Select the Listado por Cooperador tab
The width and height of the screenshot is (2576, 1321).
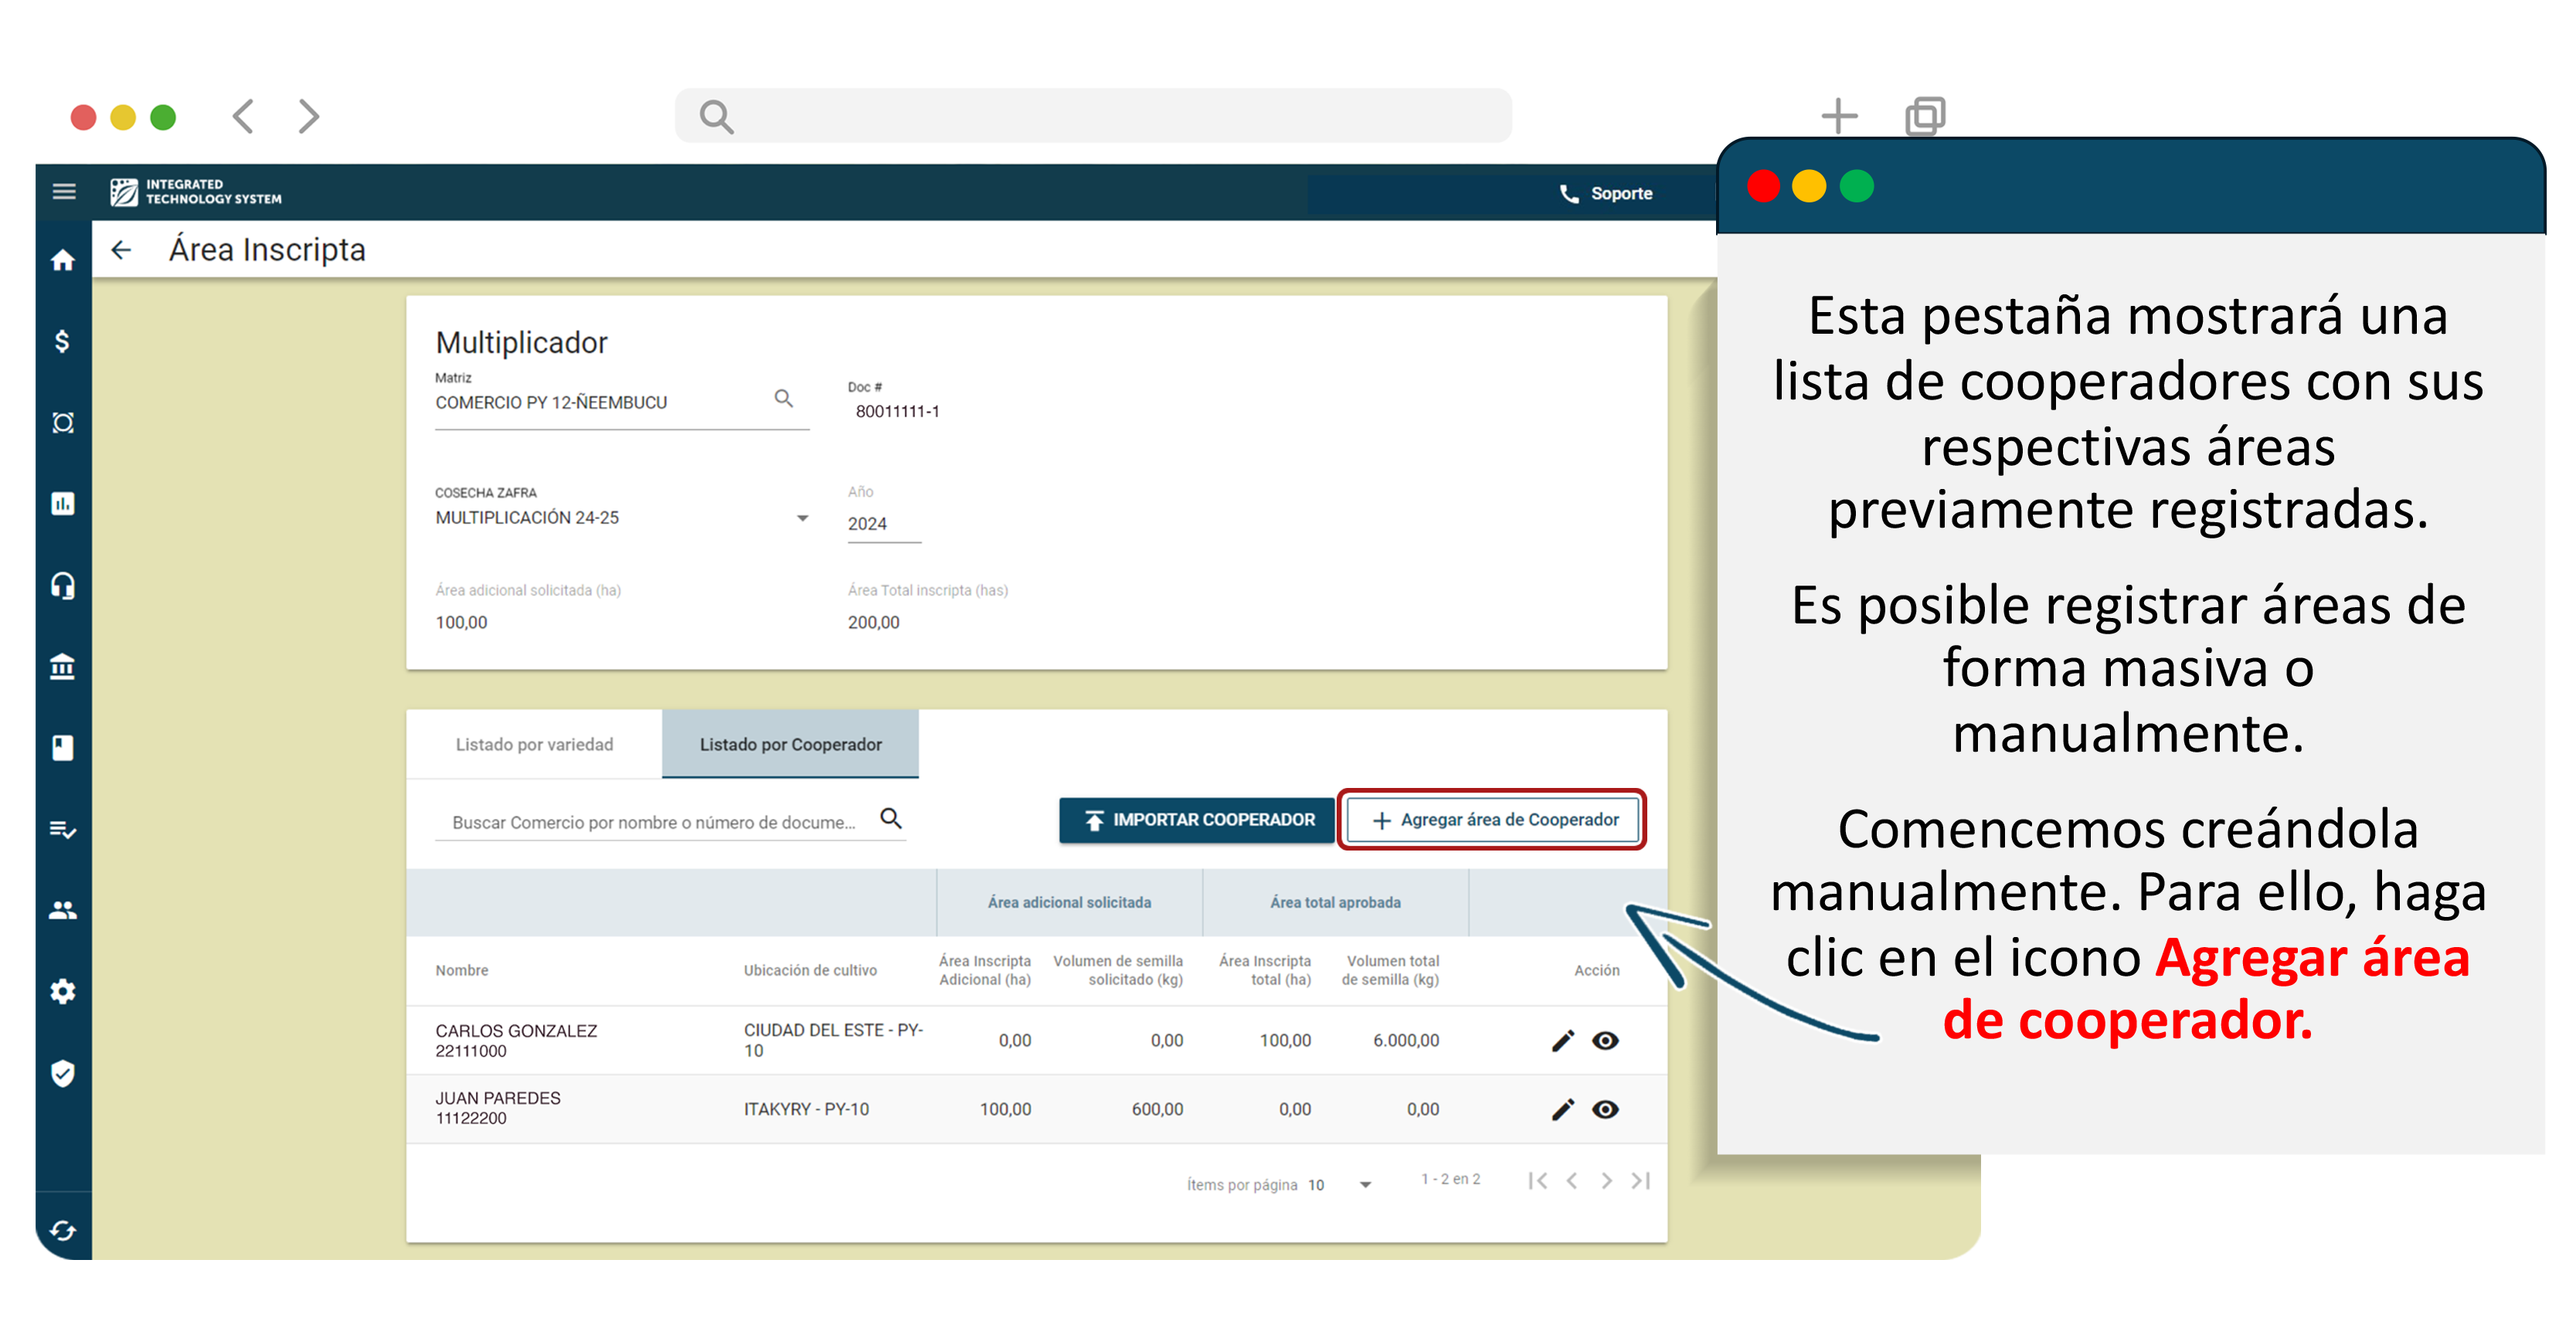pos(790,744)
